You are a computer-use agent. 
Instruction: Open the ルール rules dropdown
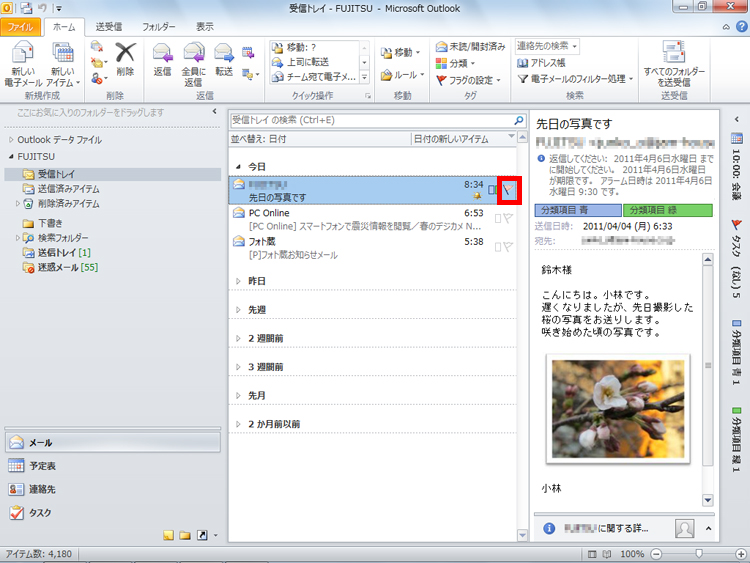pyautogui.click(x=402, y=75)
